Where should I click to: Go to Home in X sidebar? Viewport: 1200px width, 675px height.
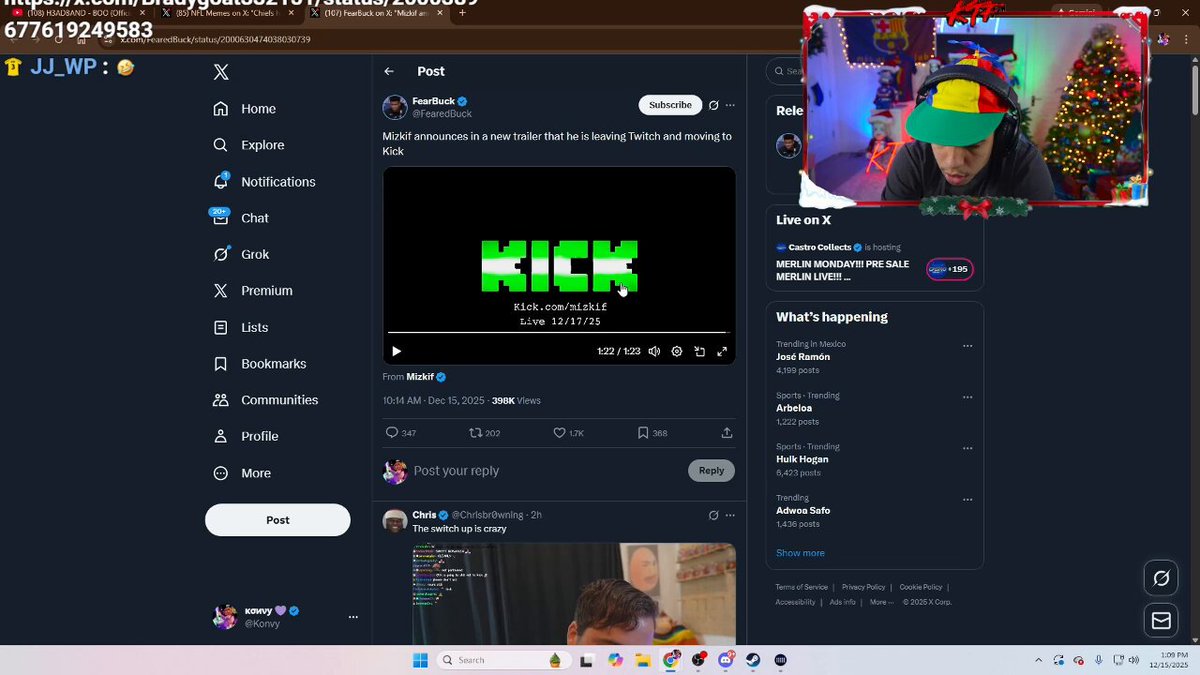coord(245,109)
